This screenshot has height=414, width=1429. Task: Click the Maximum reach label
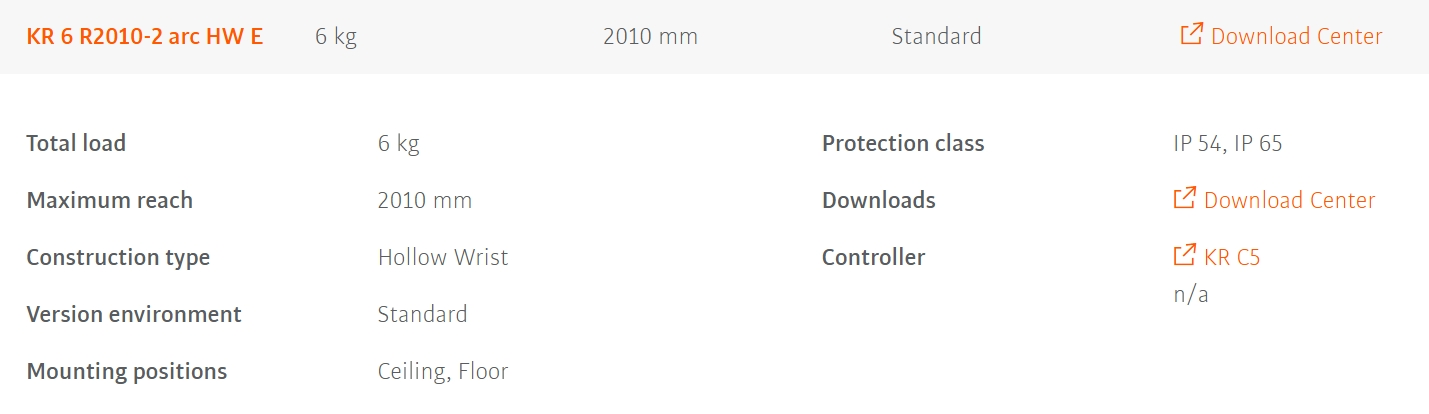109,201
